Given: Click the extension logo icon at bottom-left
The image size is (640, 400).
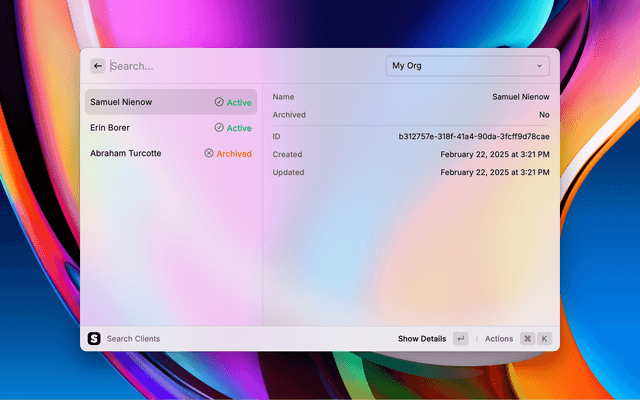Looking at the screenshot, I should 95,339.
